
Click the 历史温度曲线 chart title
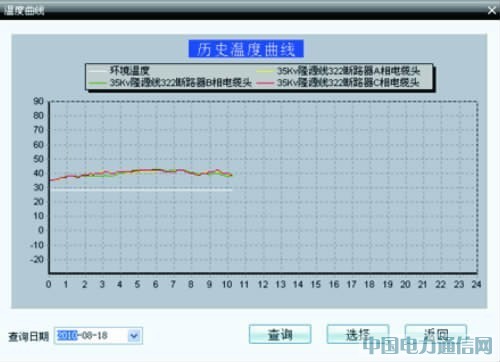[246, 49]
